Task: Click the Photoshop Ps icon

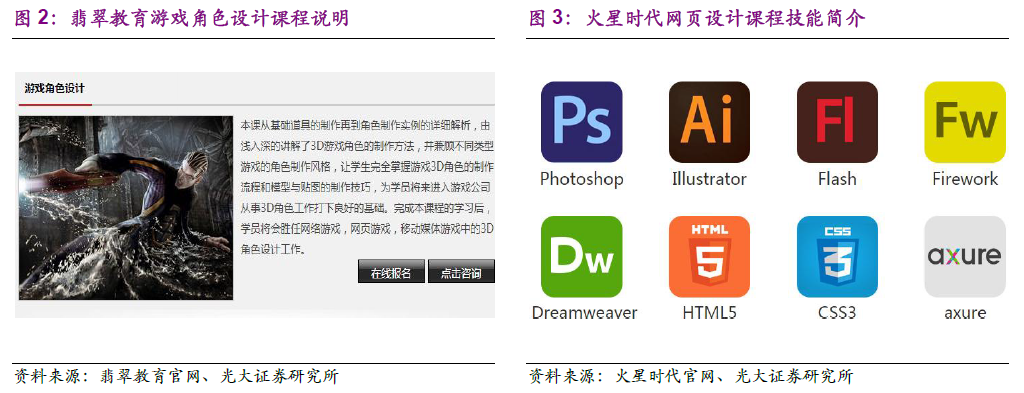Action: pyautogui.click(x=581, y=122)
